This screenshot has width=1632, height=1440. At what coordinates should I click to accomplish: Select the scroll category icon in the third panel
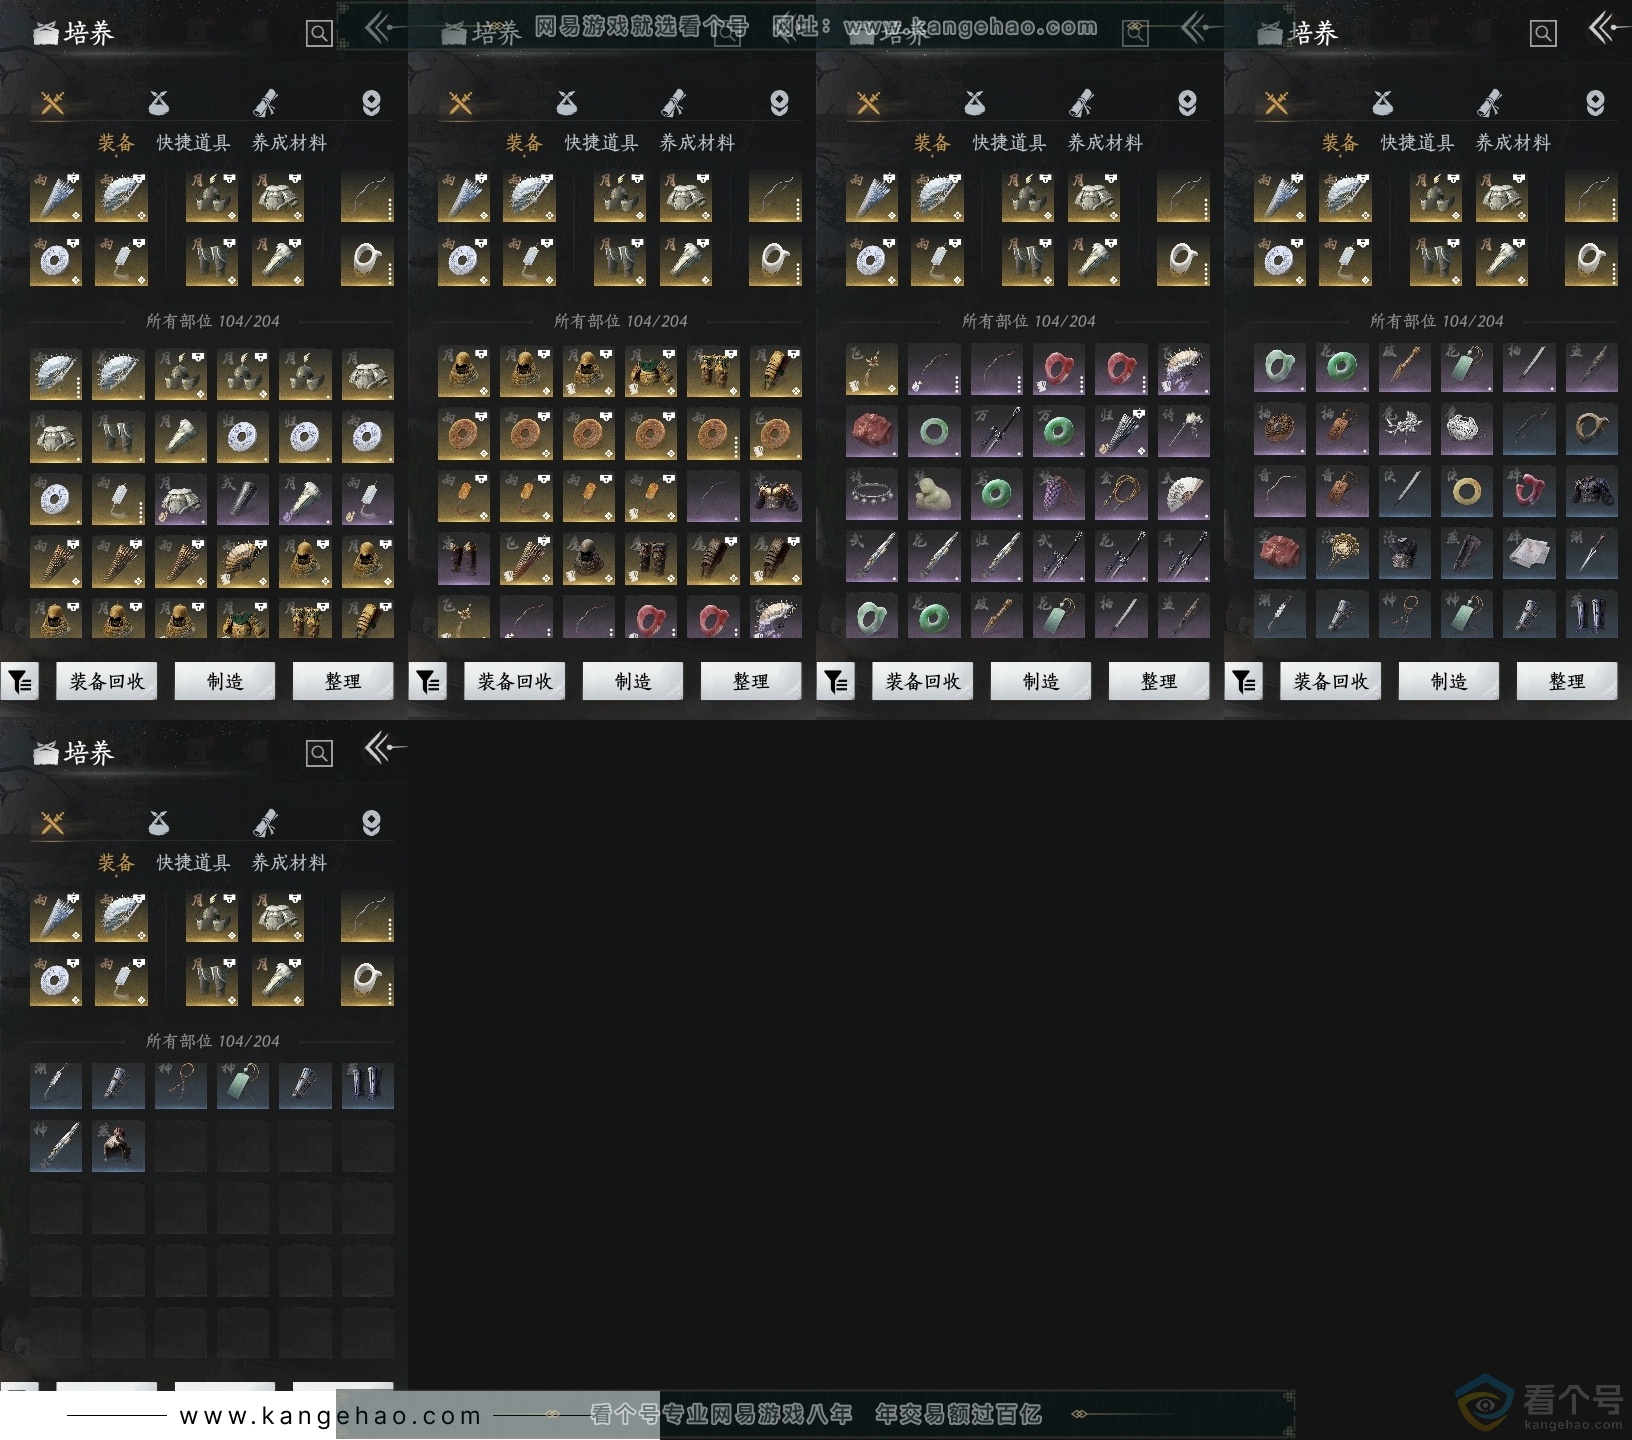coord(1081,103)
